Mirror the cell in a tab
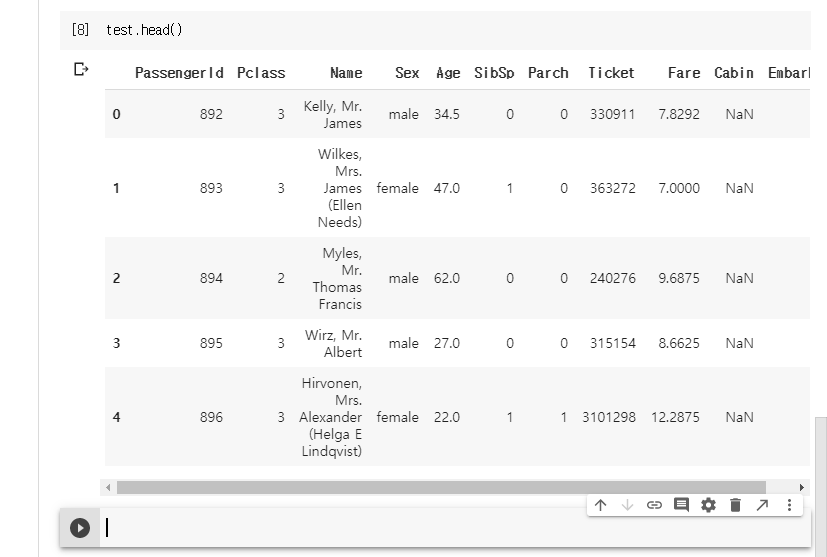This screenshot has width=827, height=557. click(x=762, y=505)
